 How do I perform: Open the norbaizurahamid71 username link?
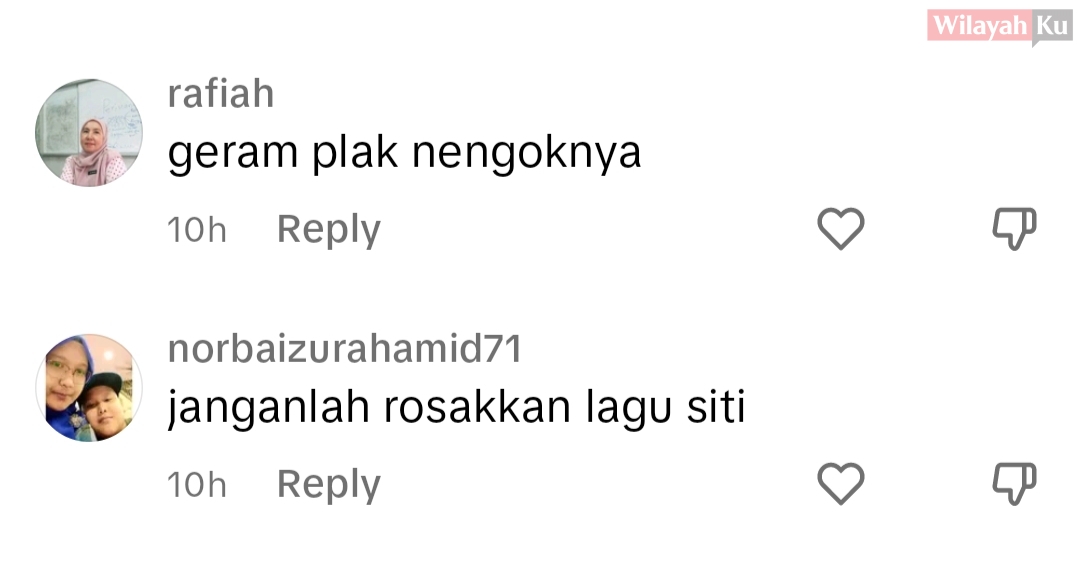(345, 349)
